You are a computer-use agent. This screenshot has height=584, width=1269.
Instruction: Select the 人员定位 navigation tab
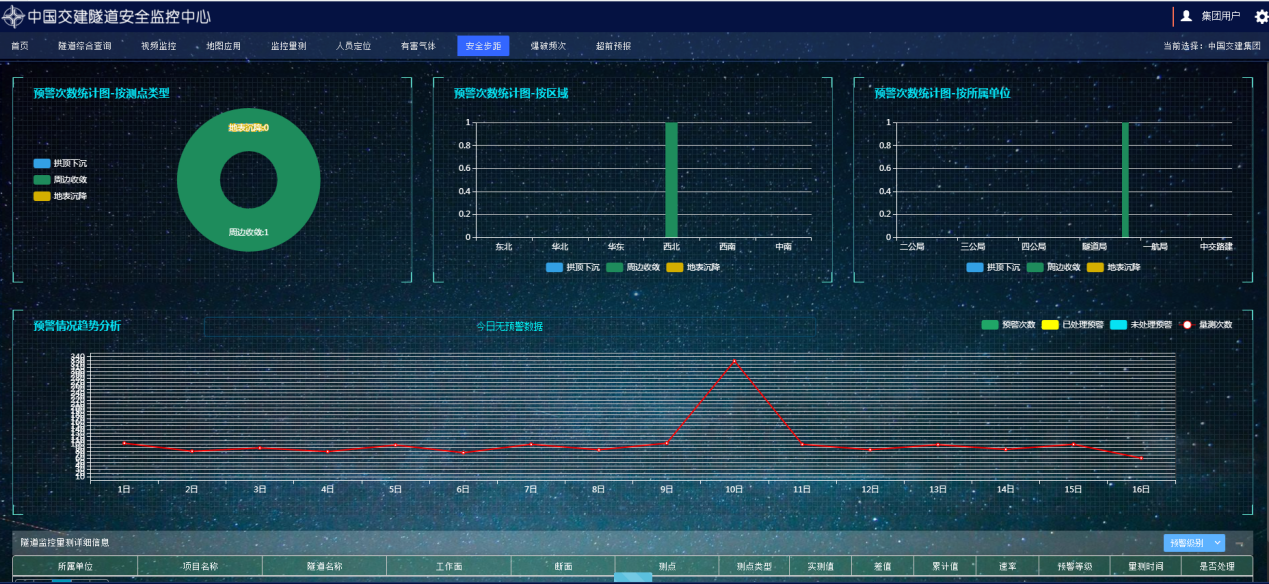[353, 46]
